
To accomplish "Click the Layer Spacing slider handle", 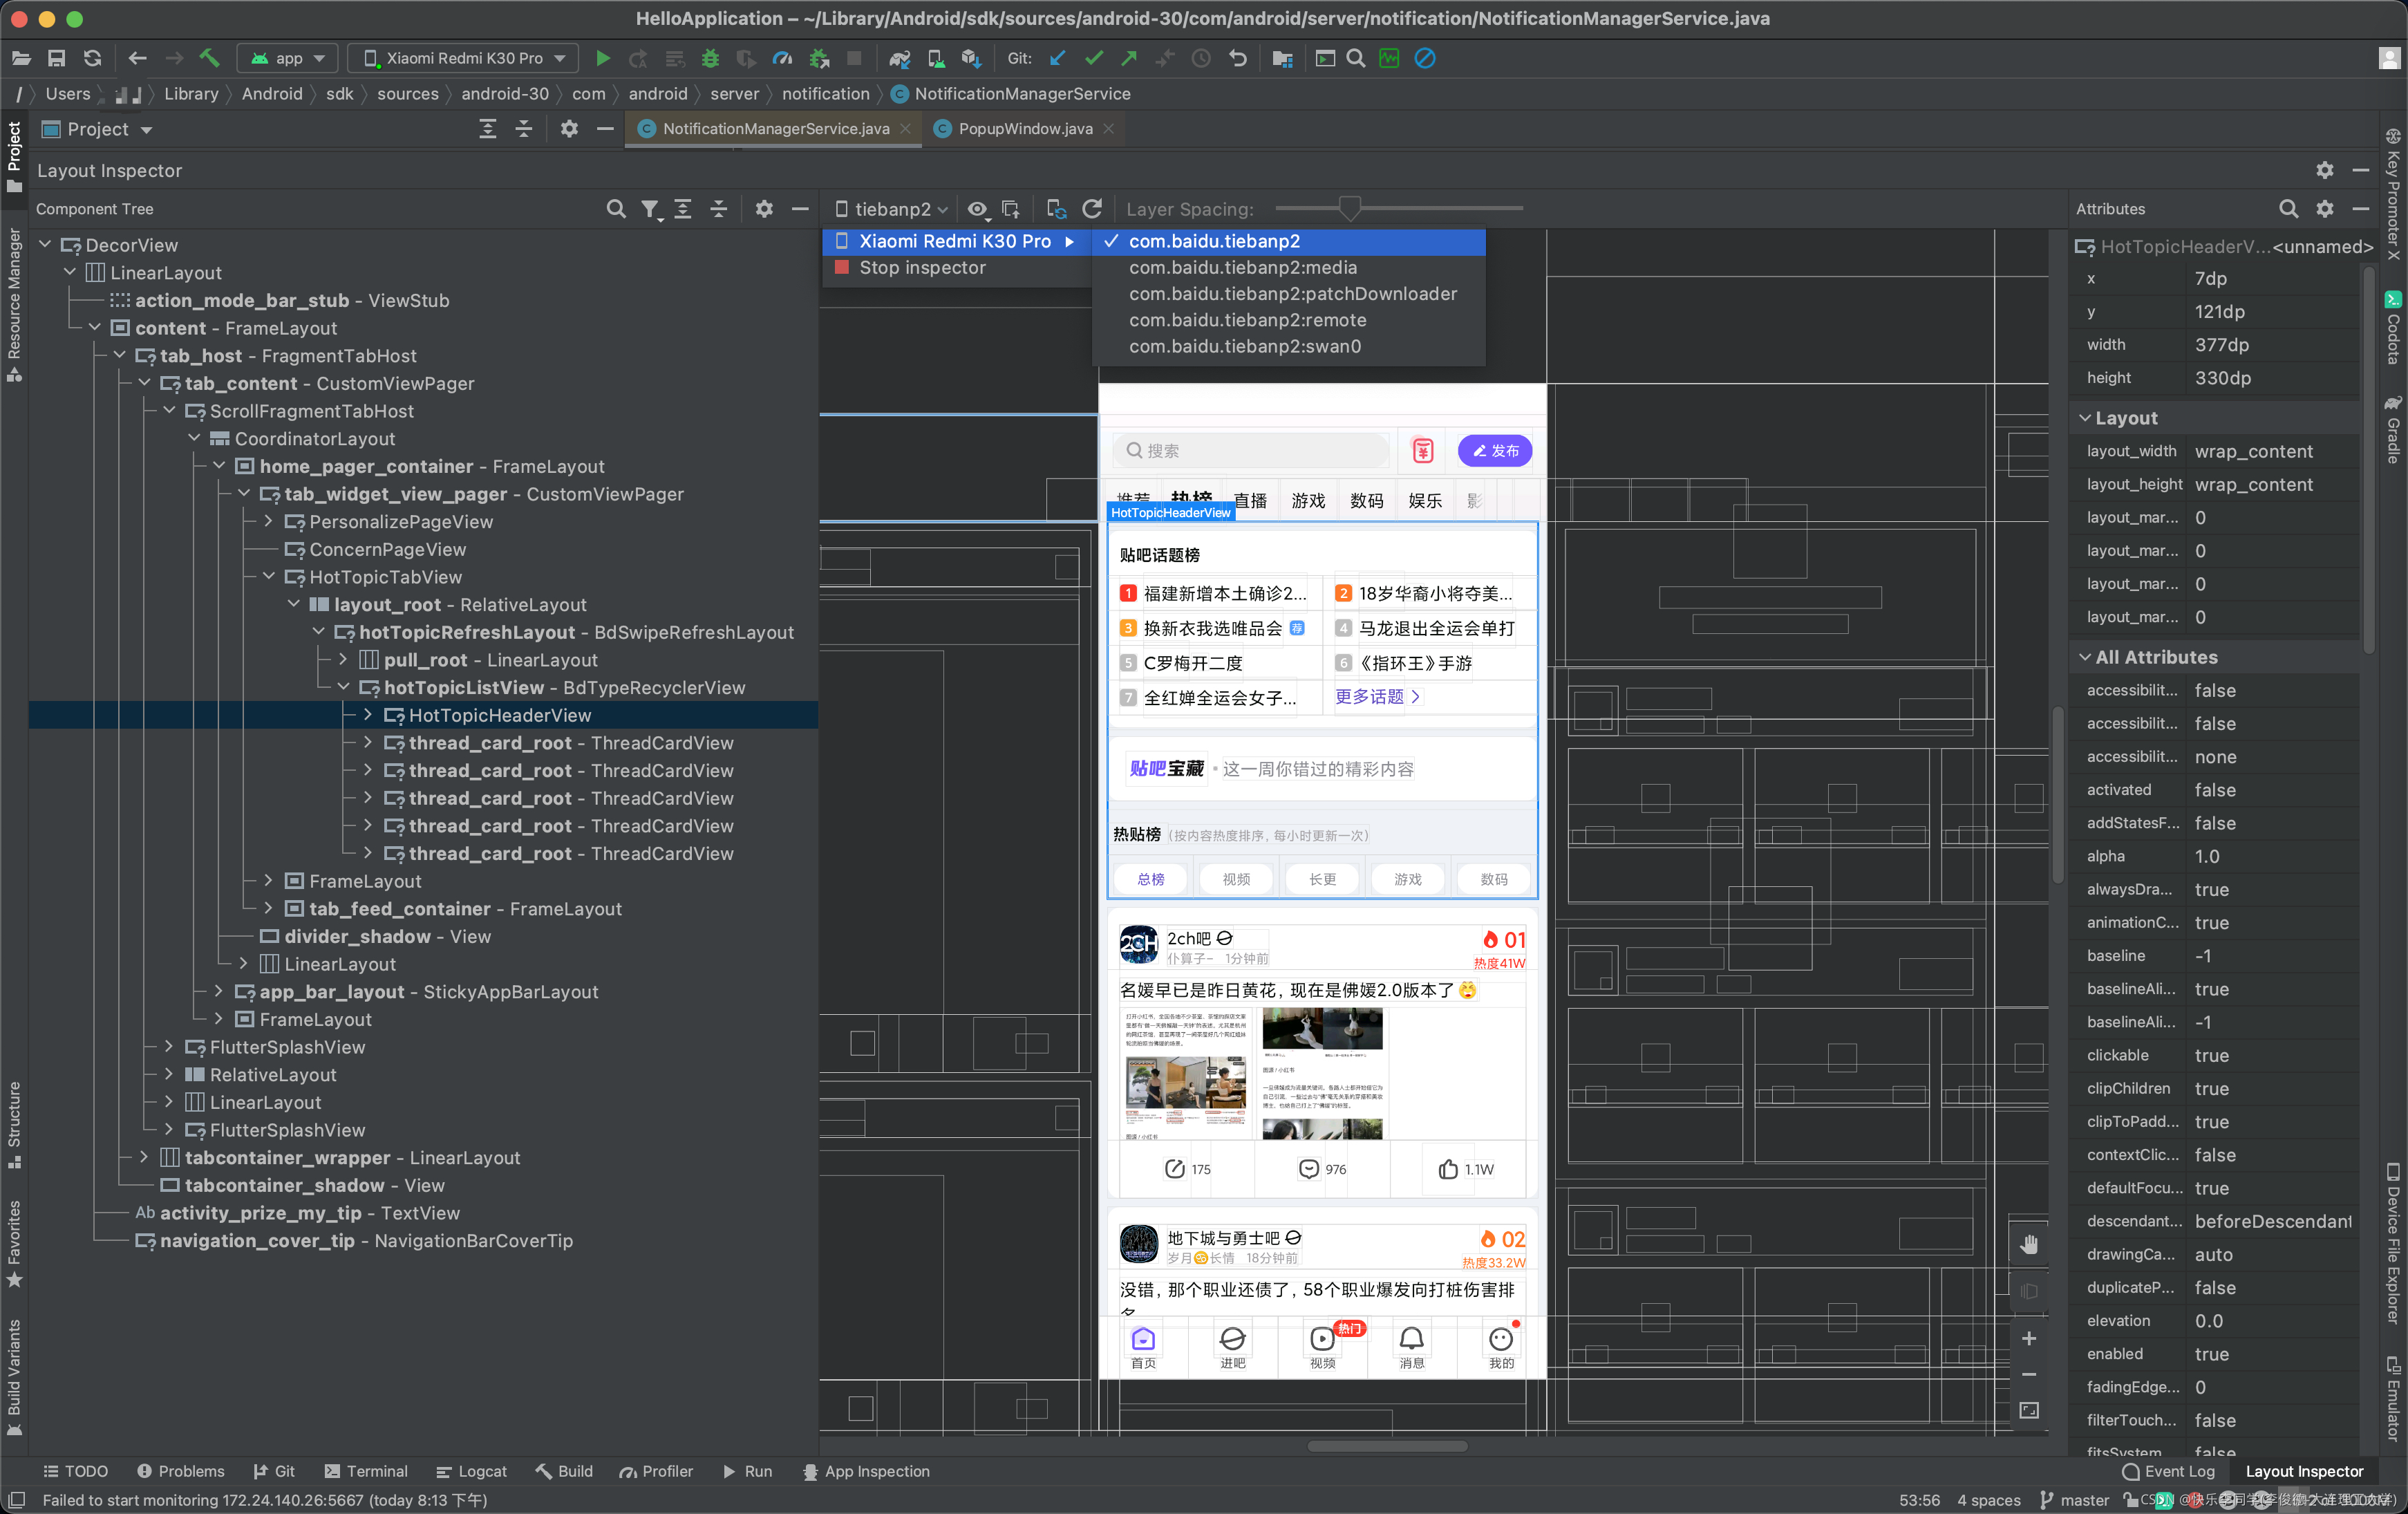I will coord(1349,208).
